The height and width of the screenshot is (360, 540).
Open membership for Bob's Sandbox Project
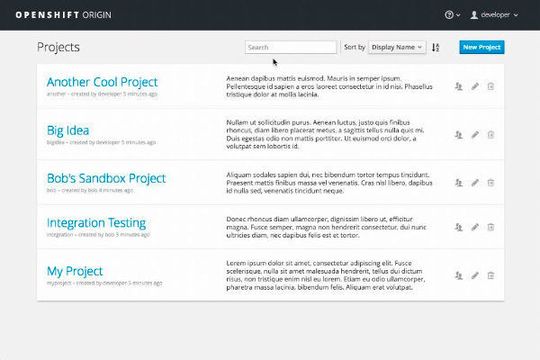(x=458, y=183)
